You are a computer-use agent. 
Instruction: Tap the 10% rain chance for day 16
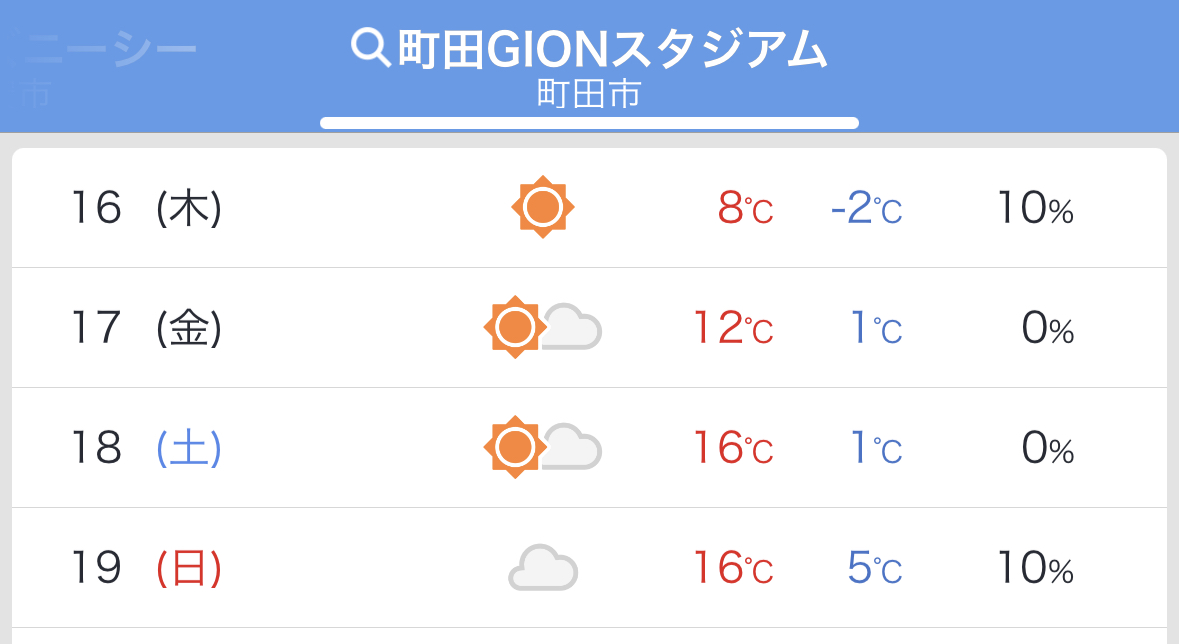(x=1035, y=208)
